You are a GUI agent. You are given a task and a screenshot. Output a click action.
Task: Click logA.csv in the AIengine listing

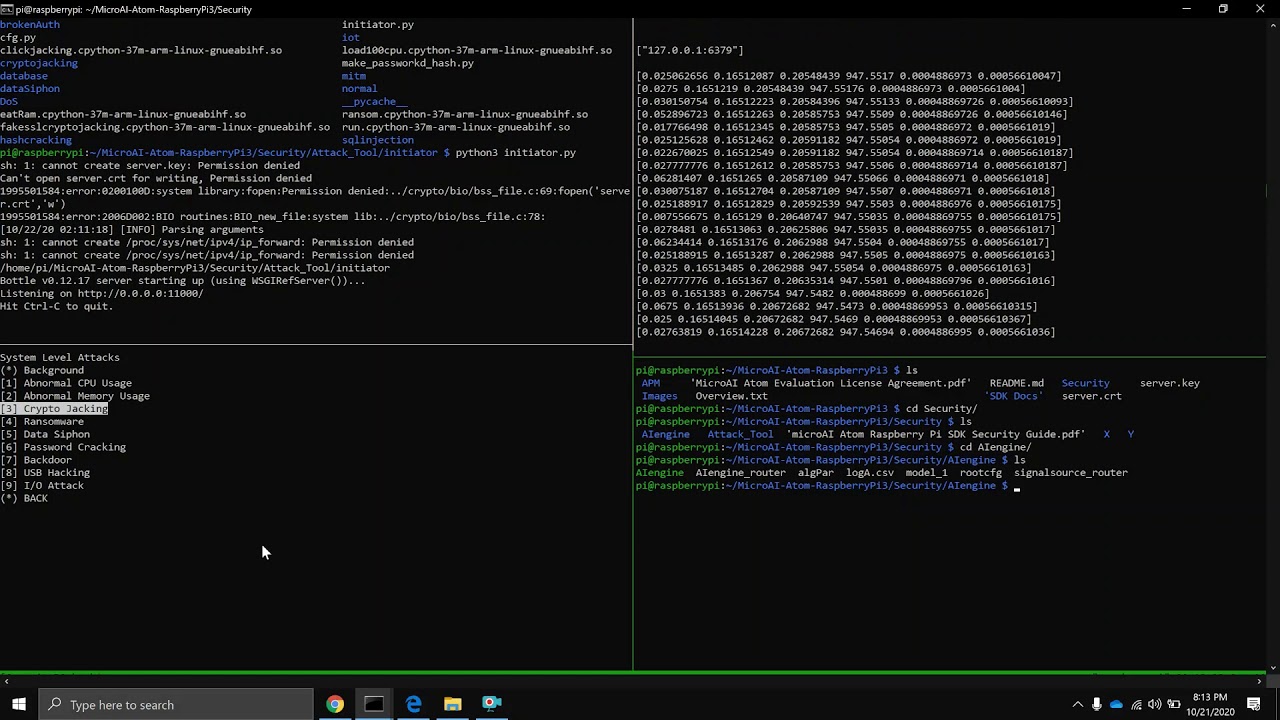(x=870, y=473)
